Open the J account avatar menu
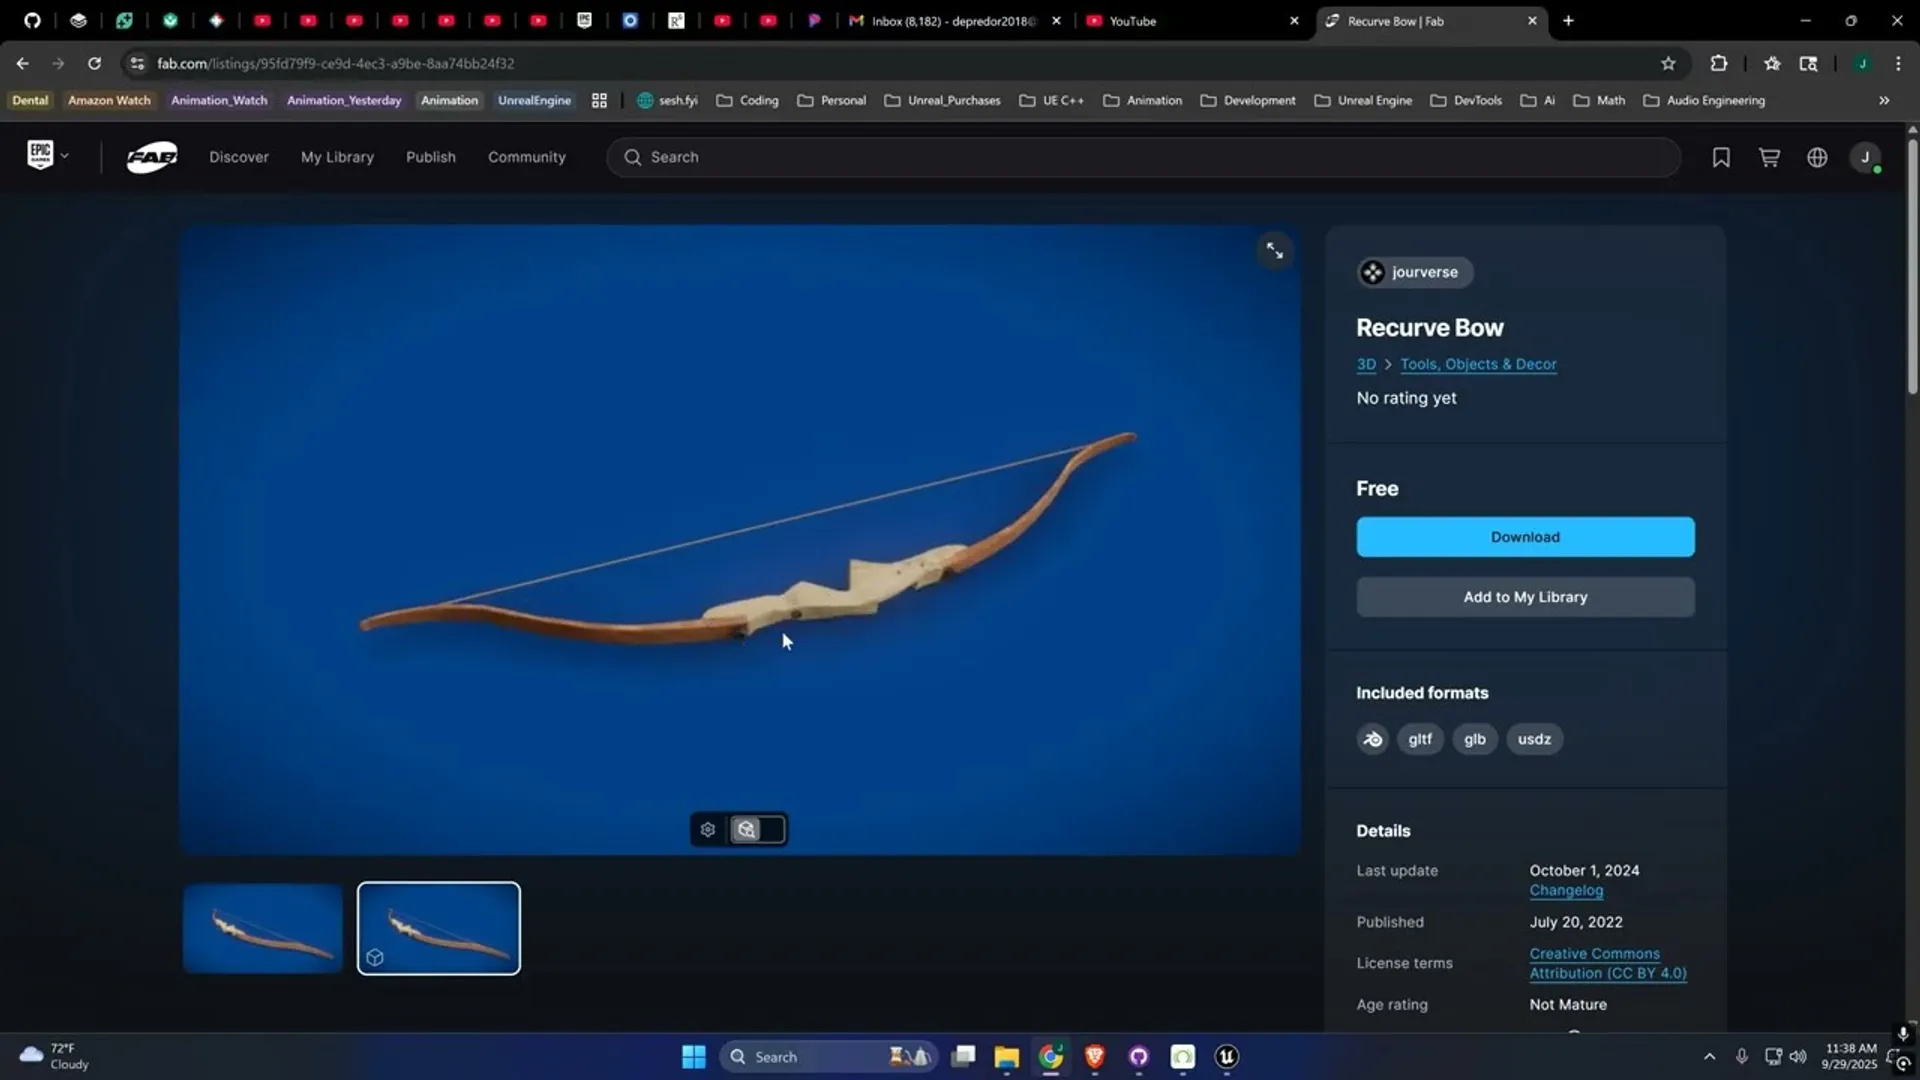The height and width of the screenshot is (1080, 1920). 1866,157
